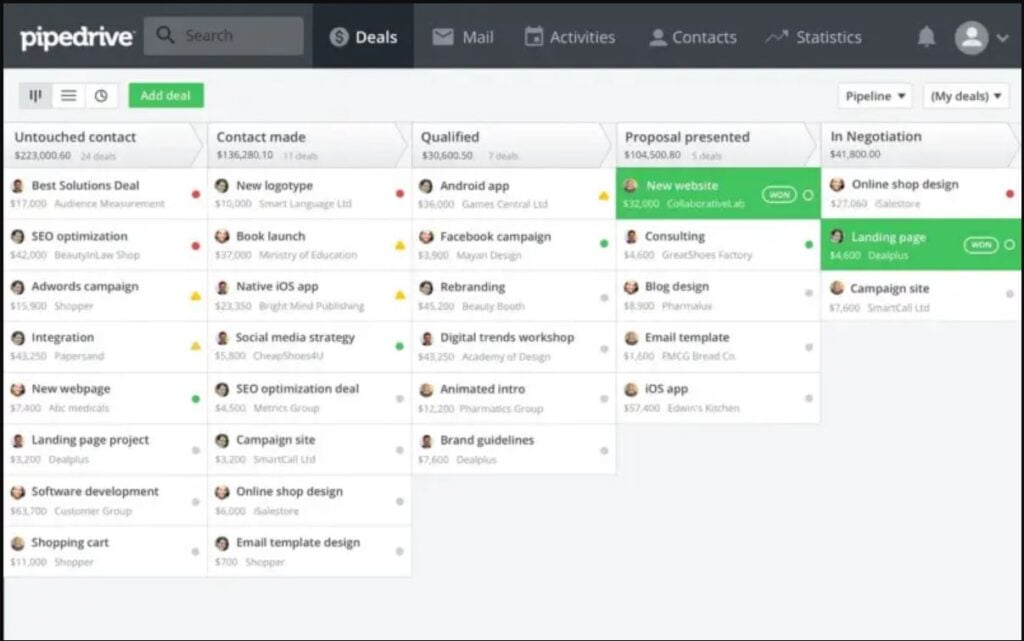The image size is (1024, 641).
Task: Open the Statistics tab
Action: [814, 37]
